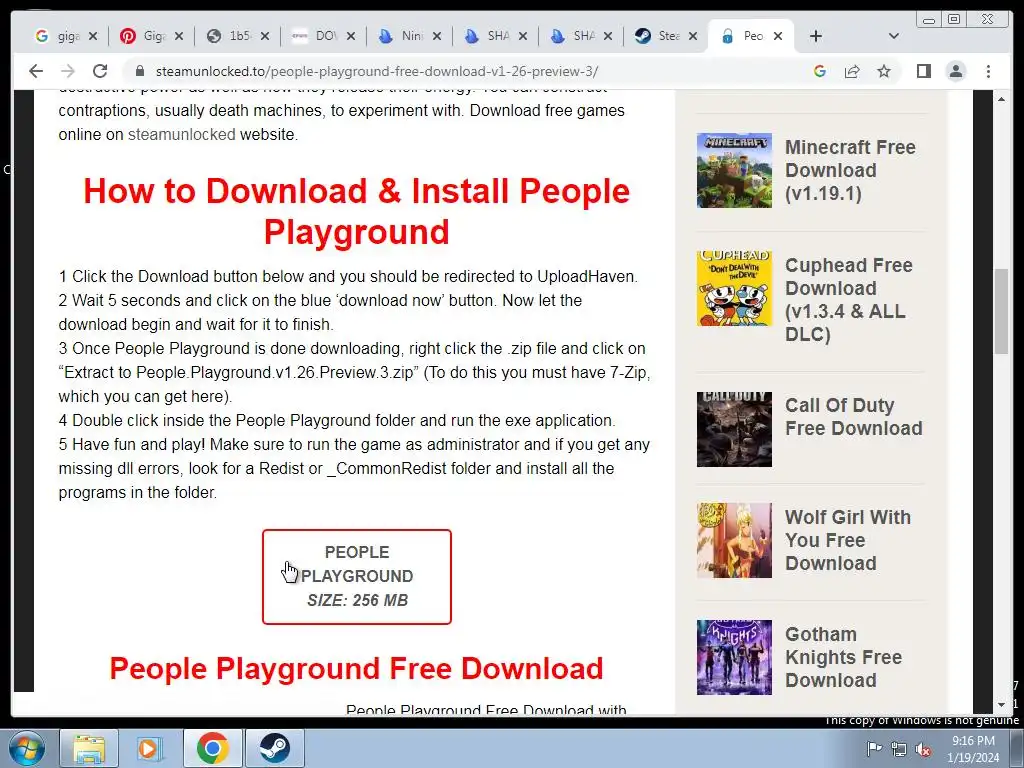Open the Action Center flag icon
Screen dimensions: 1024x768
[x=874, y=748]
